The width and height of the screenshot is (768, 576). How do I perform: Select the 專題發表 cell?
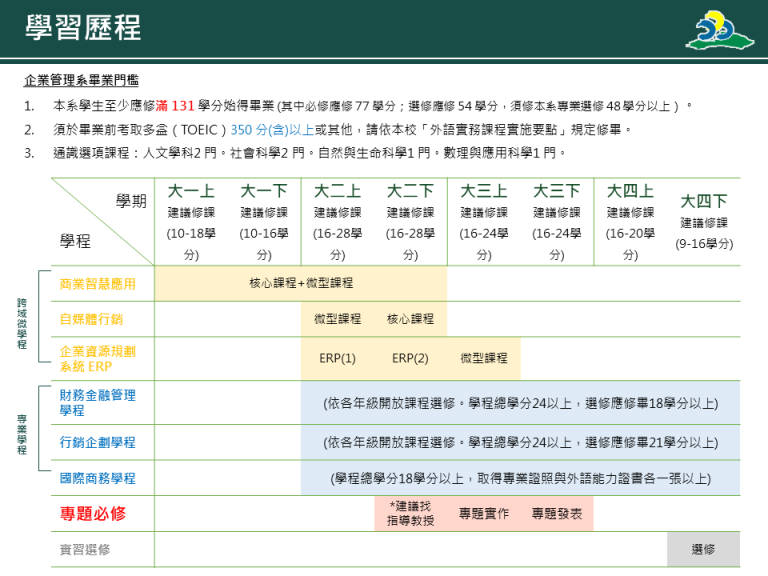557,513
